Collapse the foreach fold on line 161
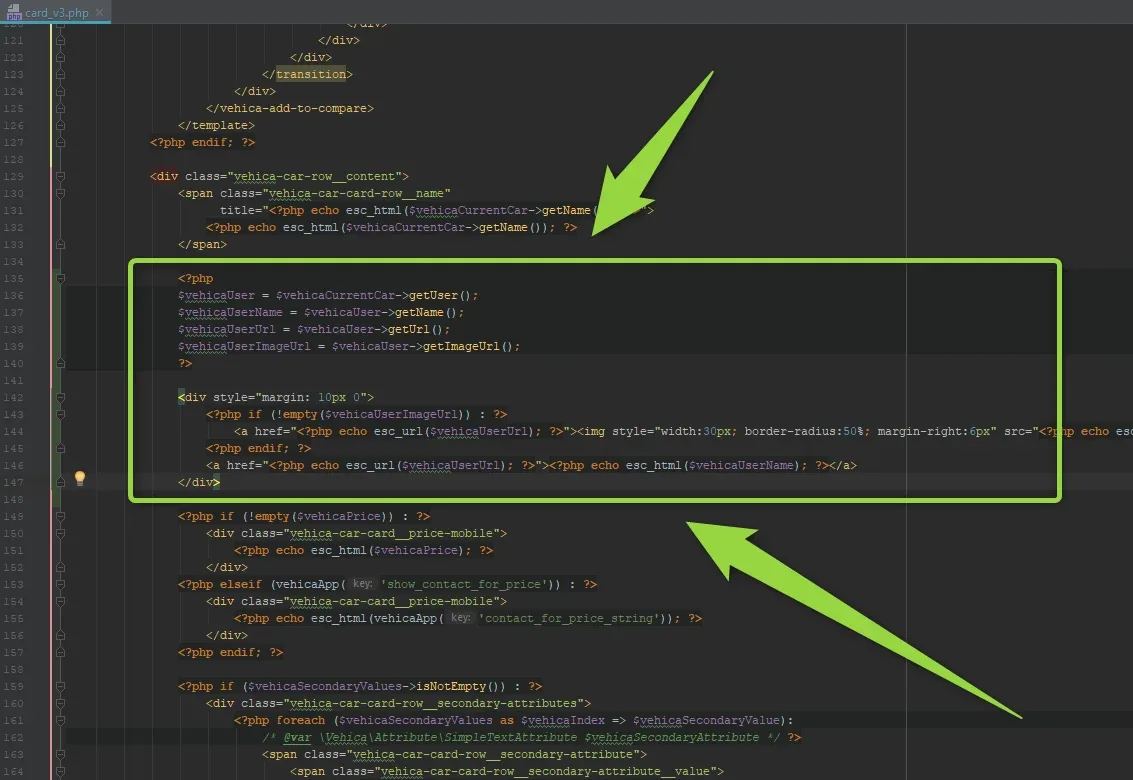 point(61,720)
